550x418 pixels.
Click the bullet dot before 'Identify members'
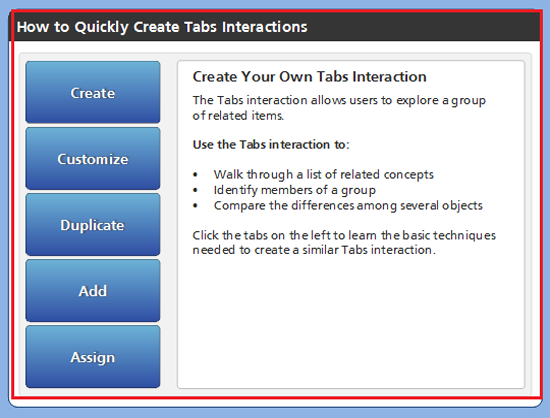click(x=195, y=190)
